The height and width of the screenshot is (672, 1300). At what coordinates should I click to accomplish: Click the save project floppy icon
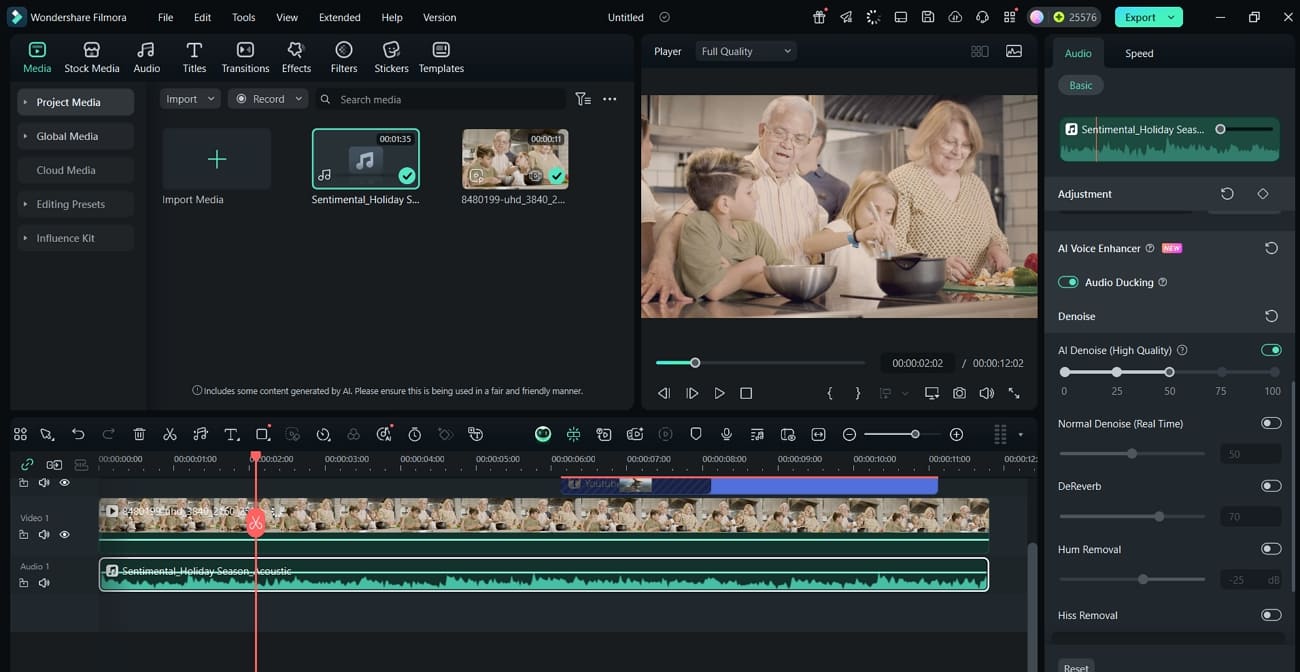point(928,17)
